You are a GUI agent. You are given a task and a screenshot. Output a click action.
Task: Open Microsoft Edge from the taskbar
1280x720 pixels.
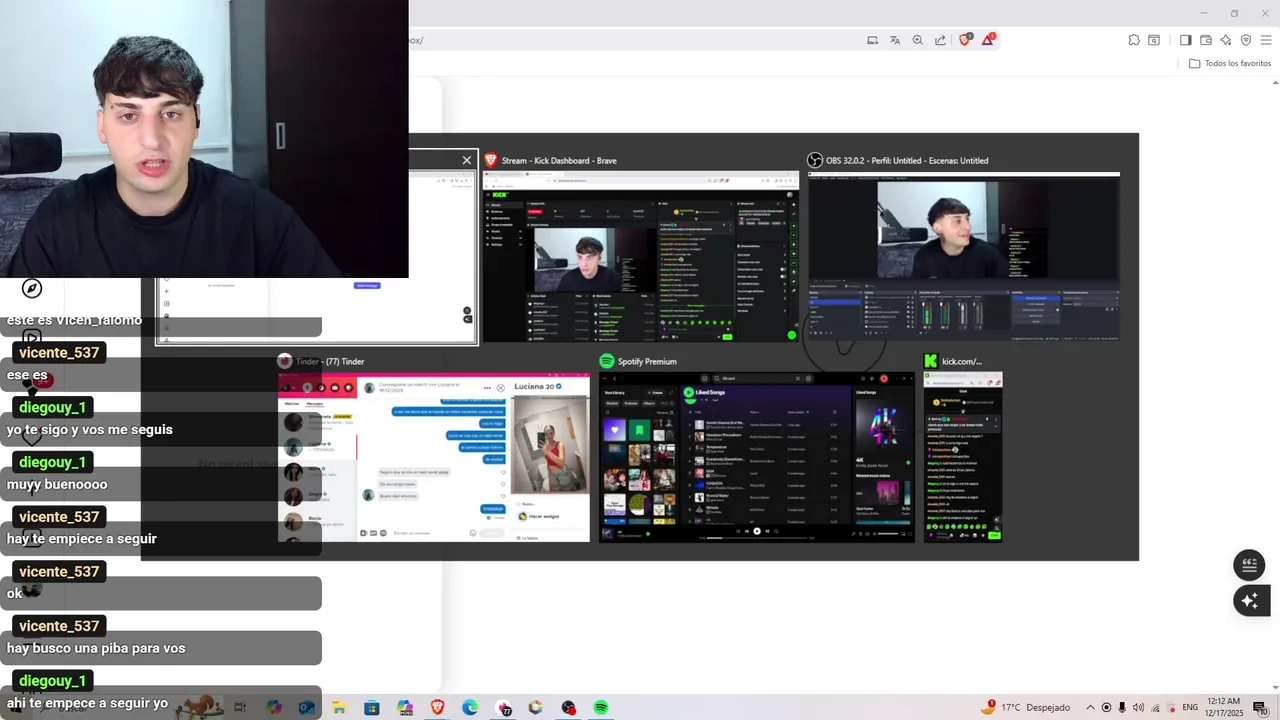pyautogui.click(x=470, y=708)
